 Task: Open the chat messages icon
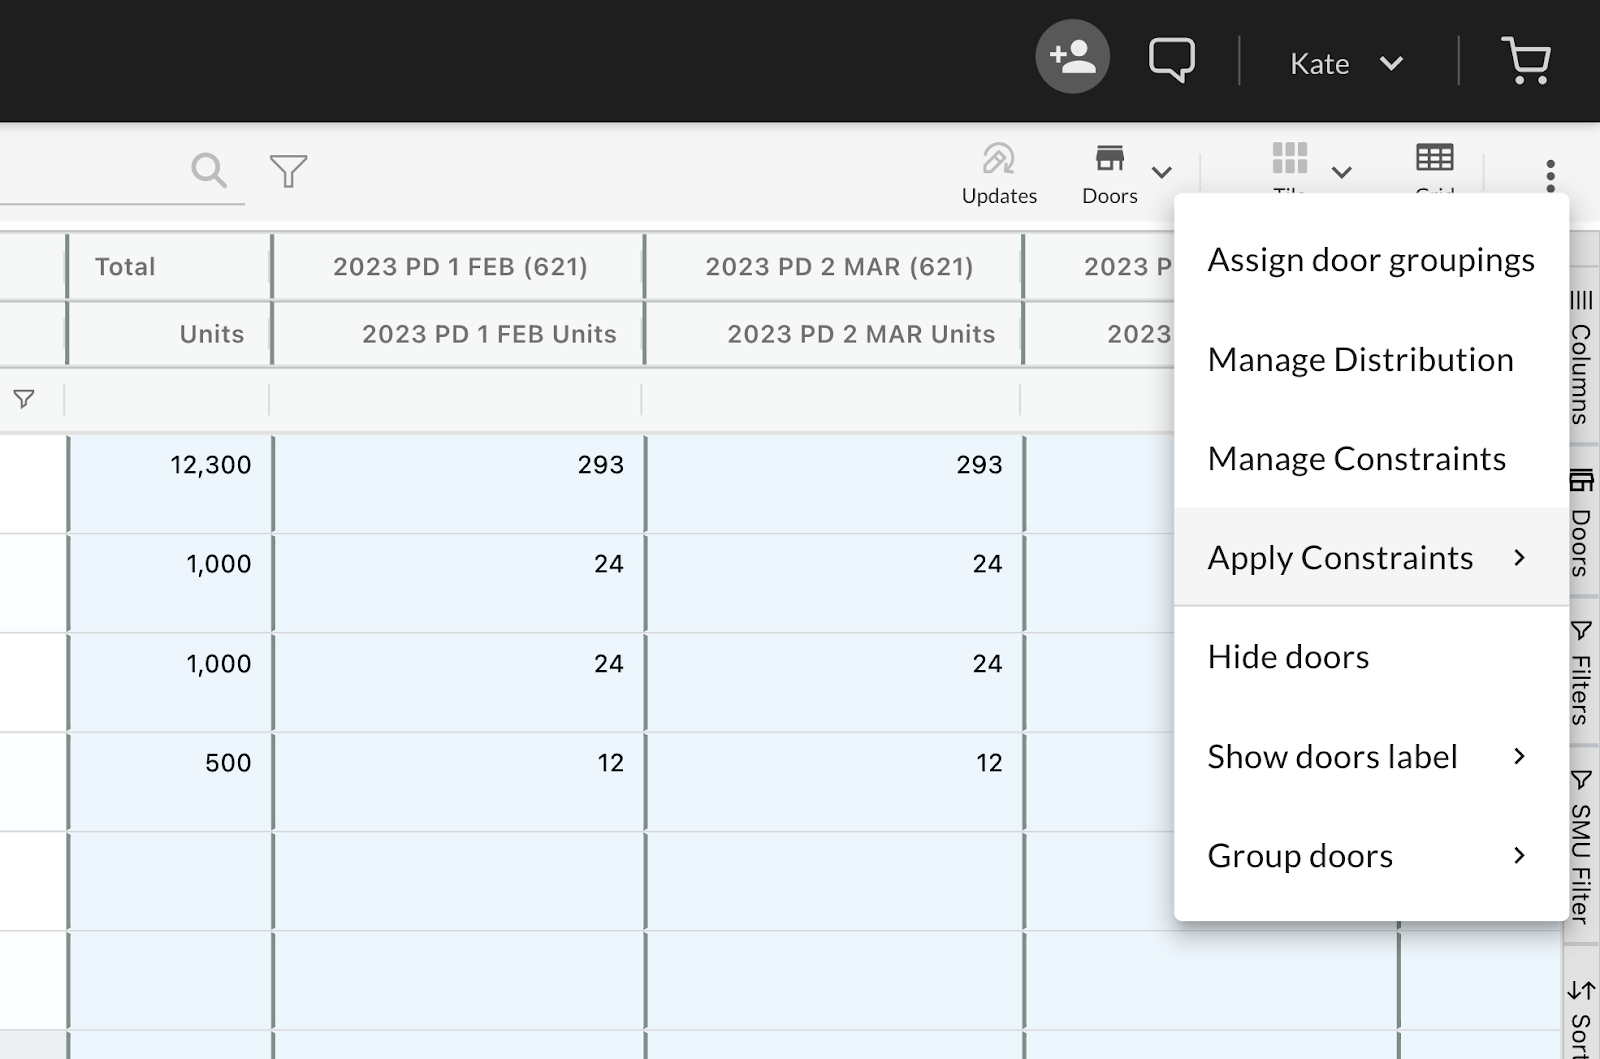click(x=1171, y=60)
